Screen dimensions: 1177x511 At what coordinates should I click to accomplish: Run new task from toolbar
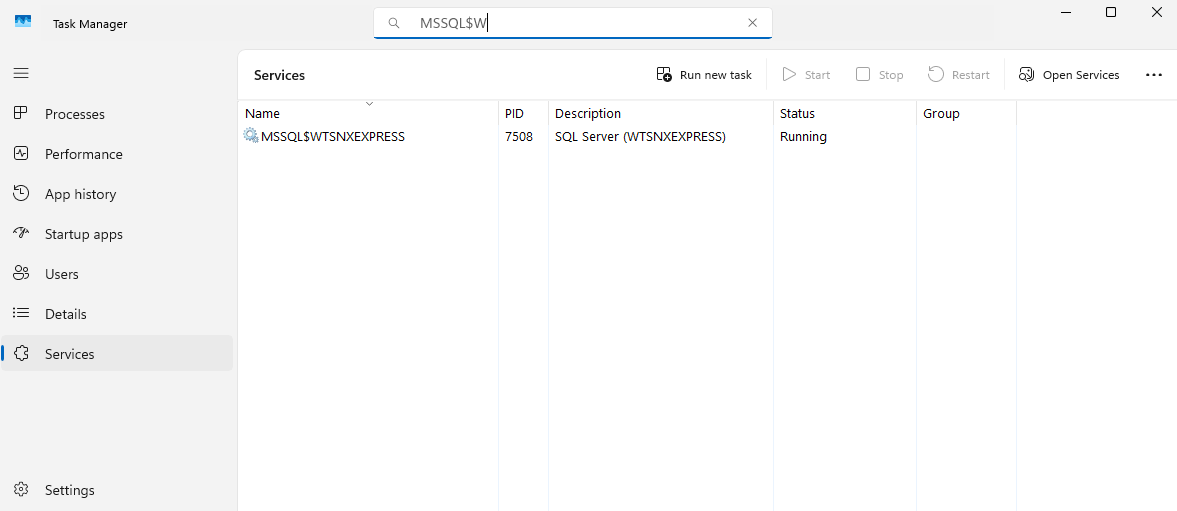coord(704,75)
